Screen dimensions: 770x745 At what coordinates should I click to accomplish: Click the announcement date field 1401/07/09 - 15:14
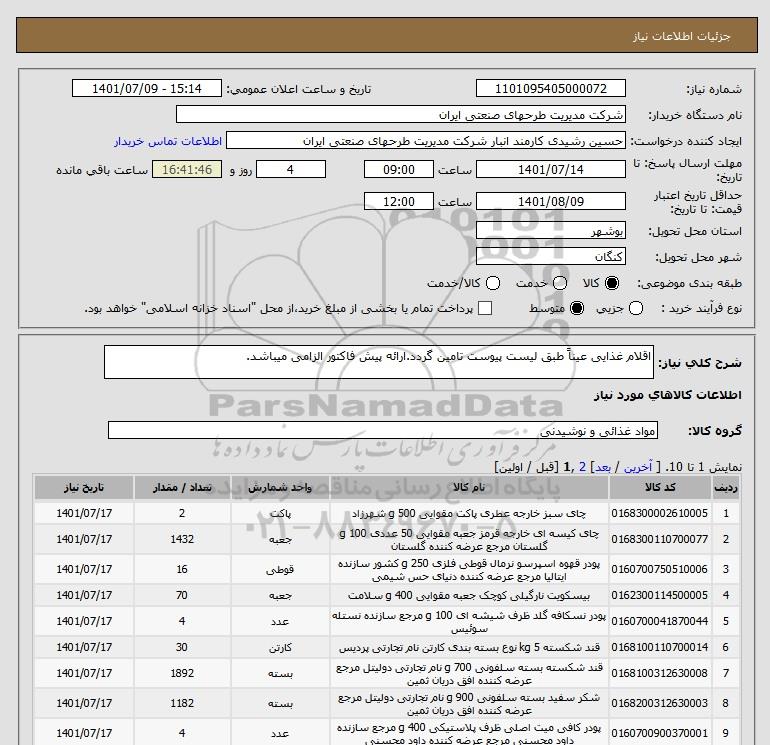[146, 88]
